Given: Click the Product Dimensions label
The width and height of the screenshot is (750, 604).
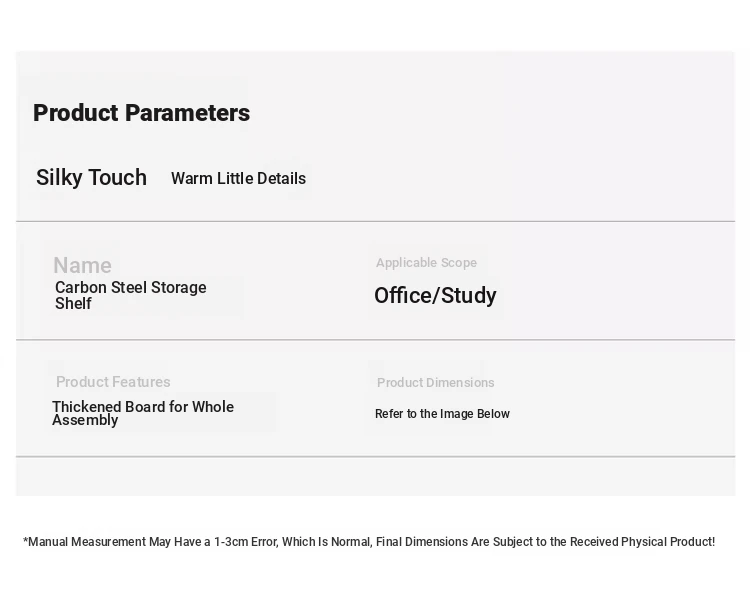Looking at the screenshot, I should tap(435, 383).
